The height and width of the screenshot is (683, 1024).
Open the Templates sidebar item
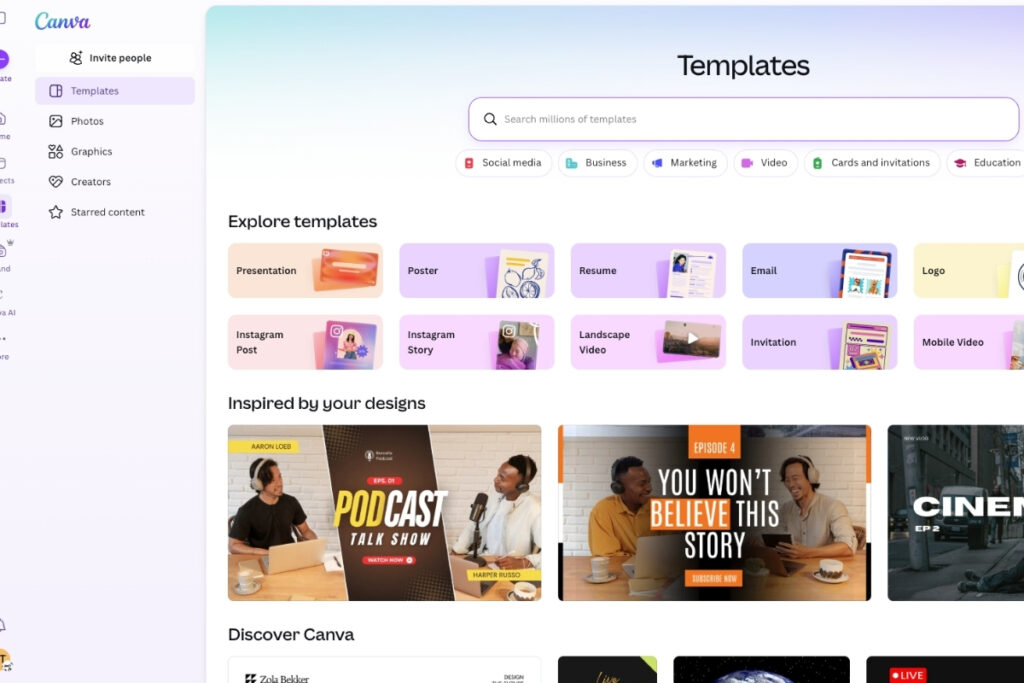click(115, 91)
